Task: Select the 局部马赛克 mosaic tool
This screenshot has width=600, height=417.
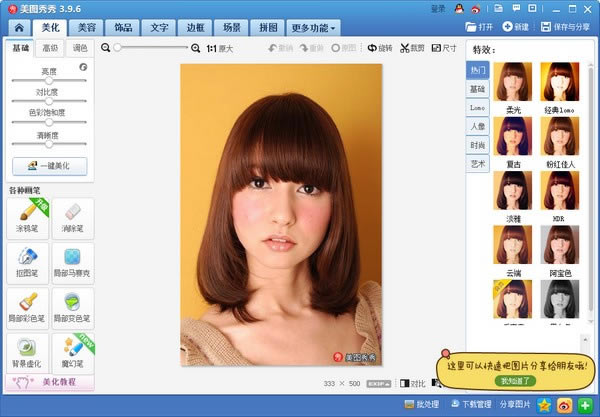Action: [x=71, y=263]
